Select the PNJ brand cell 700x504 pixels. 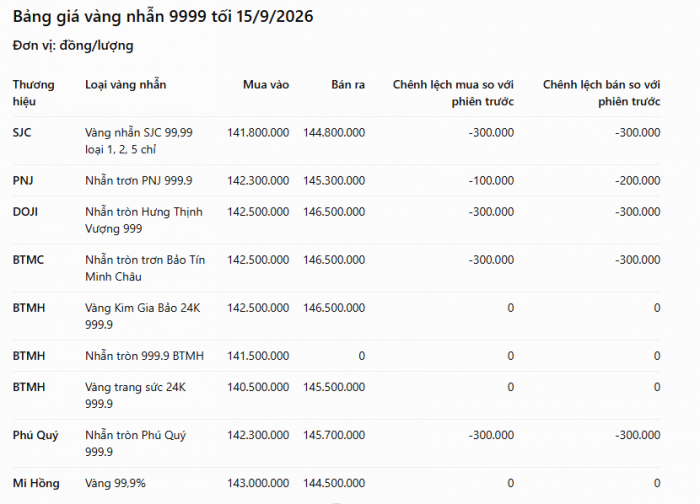(23, 180)
